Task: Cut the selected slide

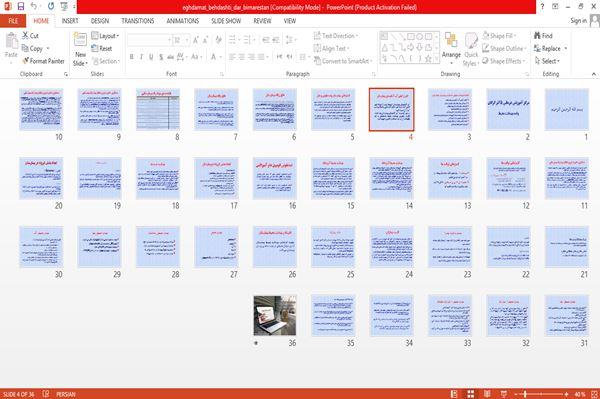Action: click(x=30, y=36)
